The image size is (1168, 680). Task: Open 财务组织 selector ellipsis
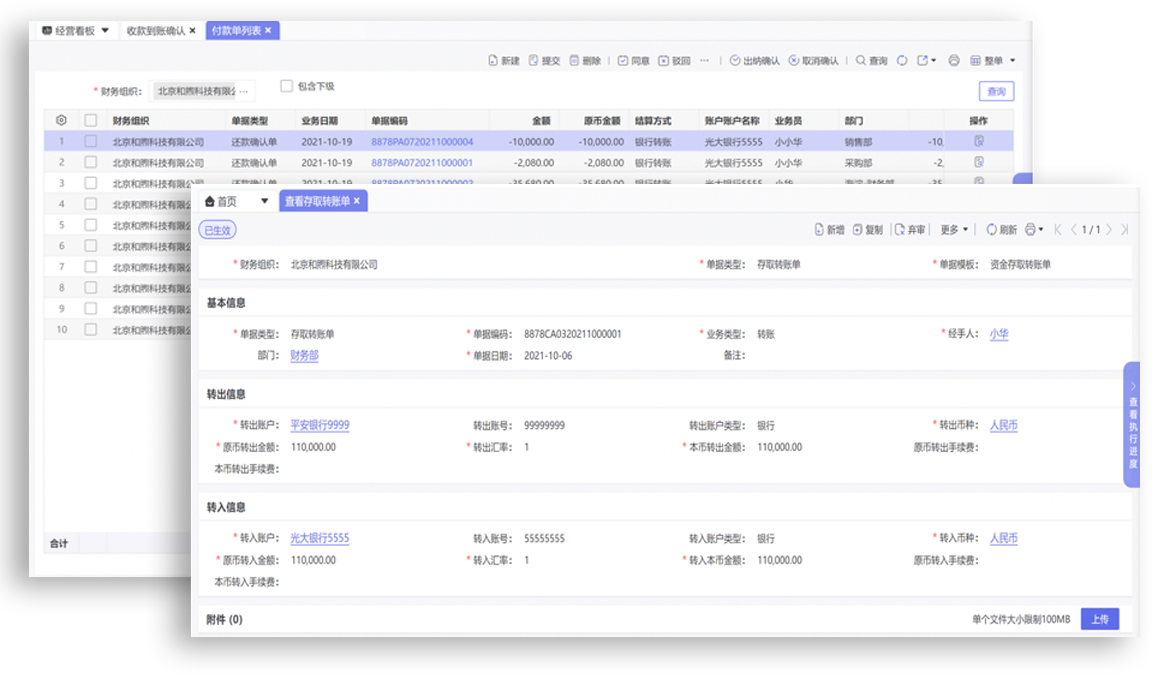point(244,91)
